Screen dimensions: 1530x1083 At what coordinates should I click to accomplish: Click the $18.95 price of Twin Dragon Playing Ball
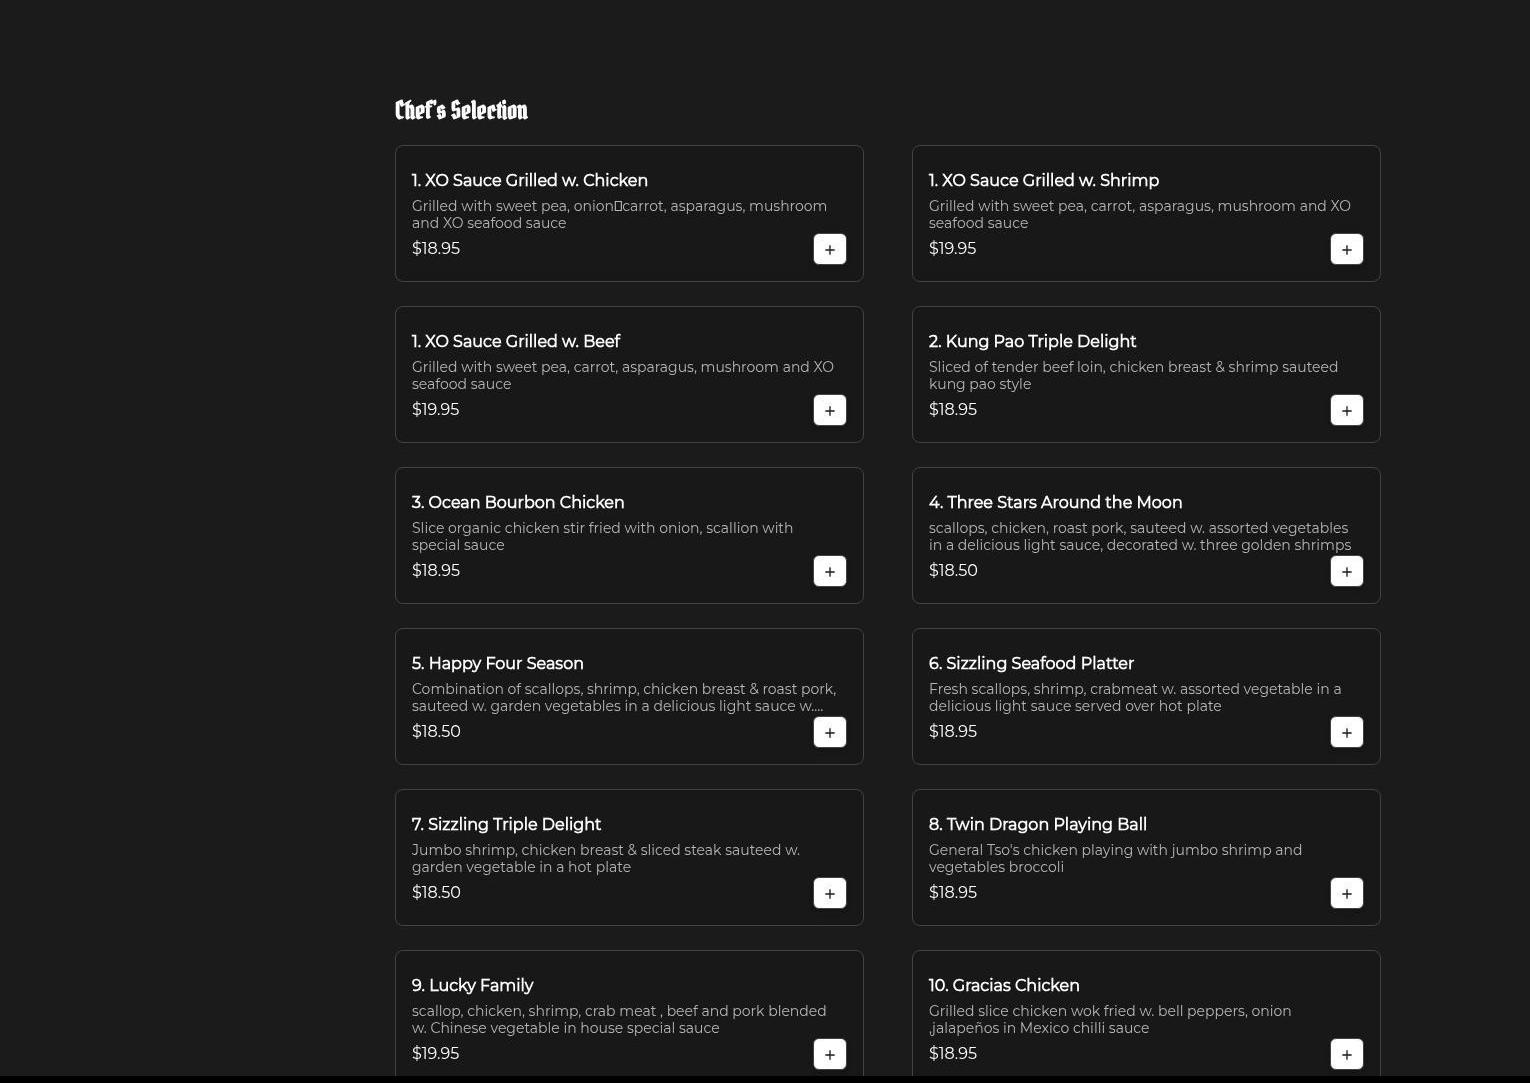pos(953,892)
